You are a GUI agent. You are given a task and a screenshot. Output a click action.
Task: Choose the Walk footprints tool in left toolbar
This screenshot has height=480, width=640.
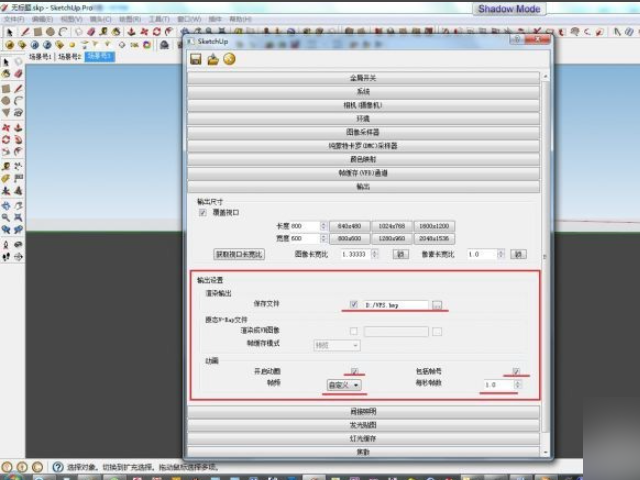tap(6, 257)
